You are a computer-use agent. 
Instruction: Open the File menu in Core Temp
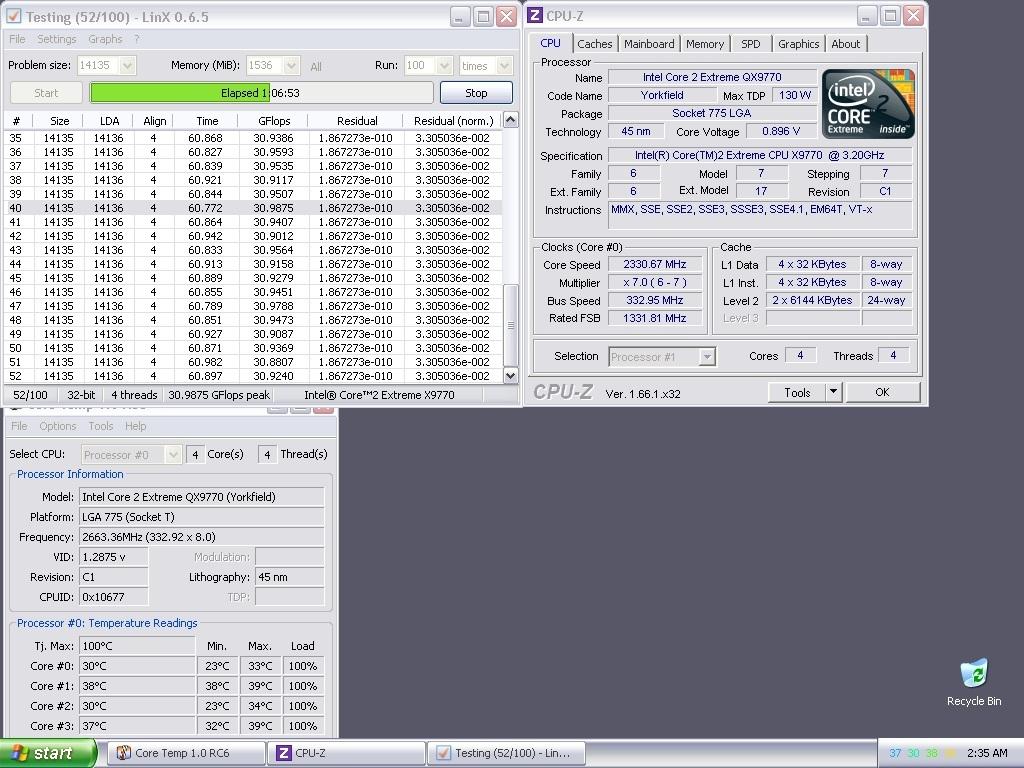tap(19, 426)
